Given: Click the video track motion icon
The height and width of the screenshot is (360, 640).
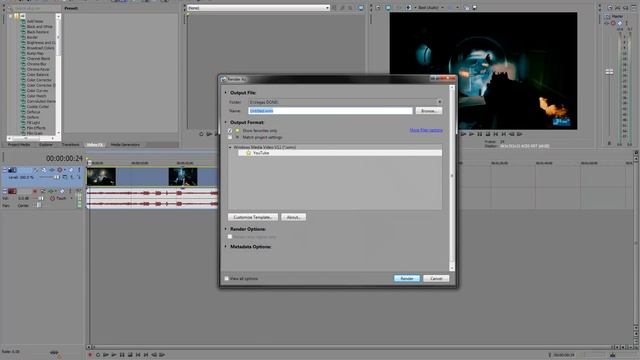Looking at the screenshot, I should [x=44, y=170].
